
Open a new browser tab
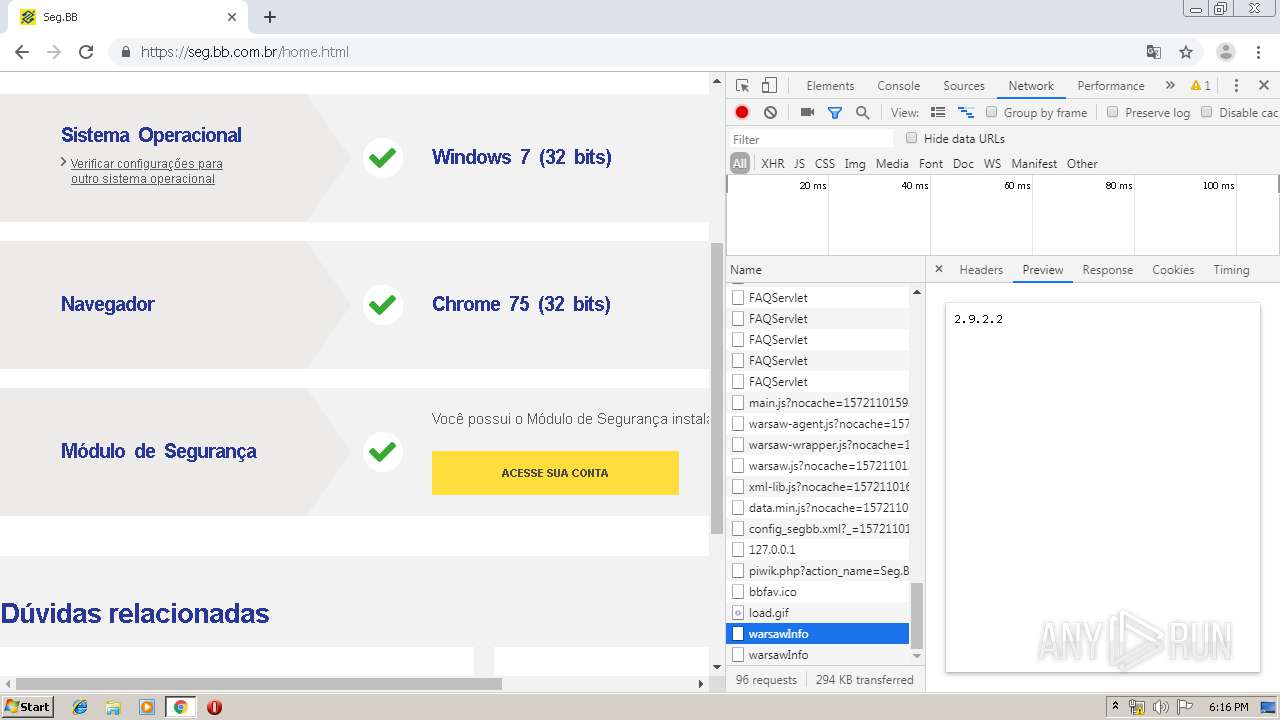[x=270, y=17]
